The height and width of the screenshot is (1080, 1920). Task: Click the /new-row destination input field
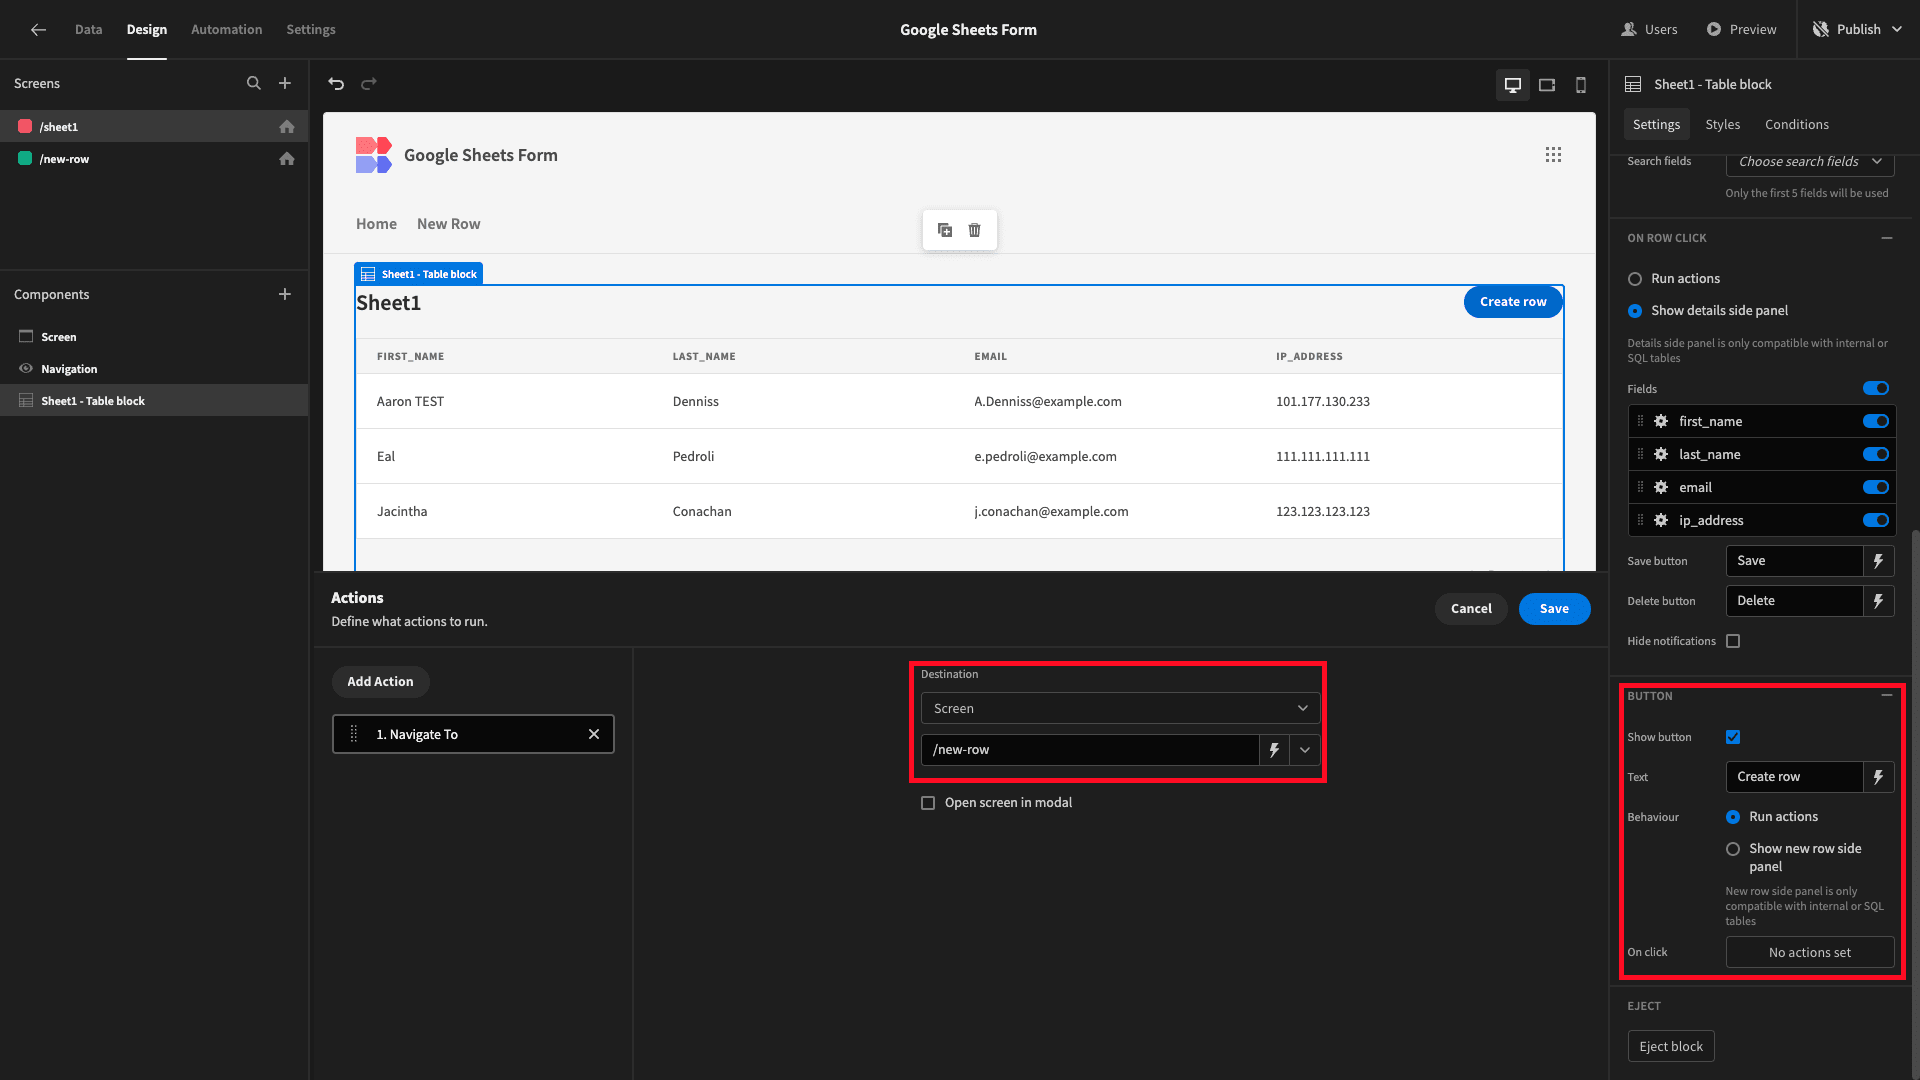point(1090,749)
